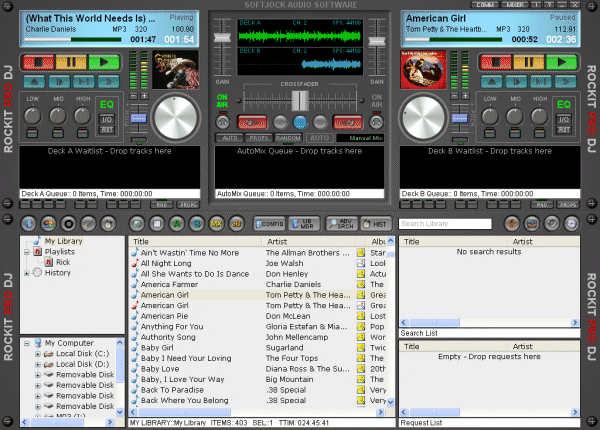The width and height of the screenshot is (600, 430).
Task: Toggle Deck B headphone cue button
Action: point(376,122)
